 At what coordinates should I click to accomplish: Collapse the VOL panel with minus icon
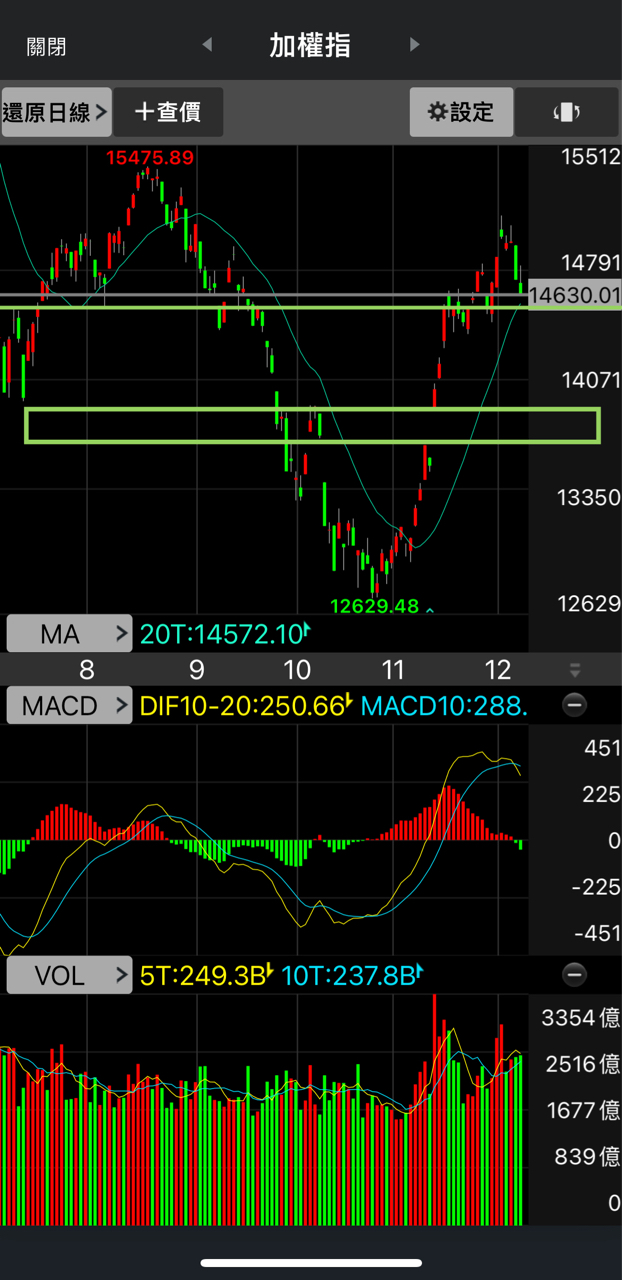click(x=575, y=974)
